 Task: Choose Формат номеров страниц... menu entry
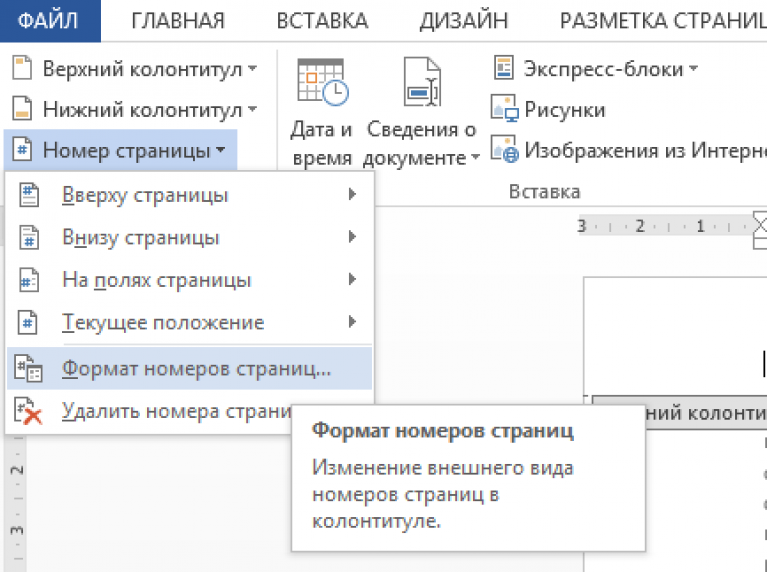[196, 369]
